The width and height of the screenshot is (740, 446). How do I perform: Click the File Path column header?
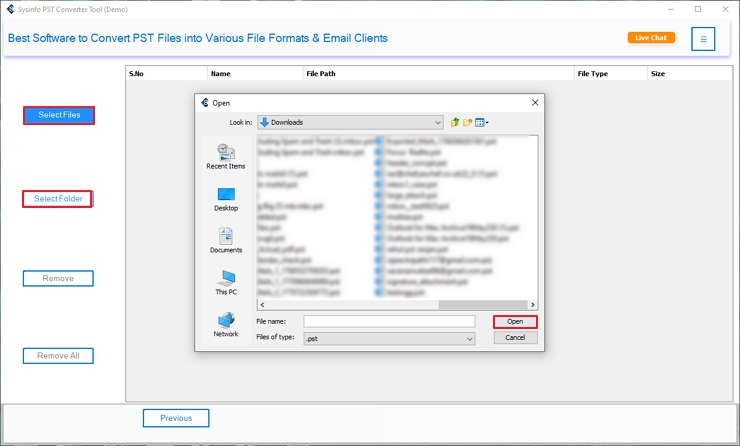tap(438, 74)
